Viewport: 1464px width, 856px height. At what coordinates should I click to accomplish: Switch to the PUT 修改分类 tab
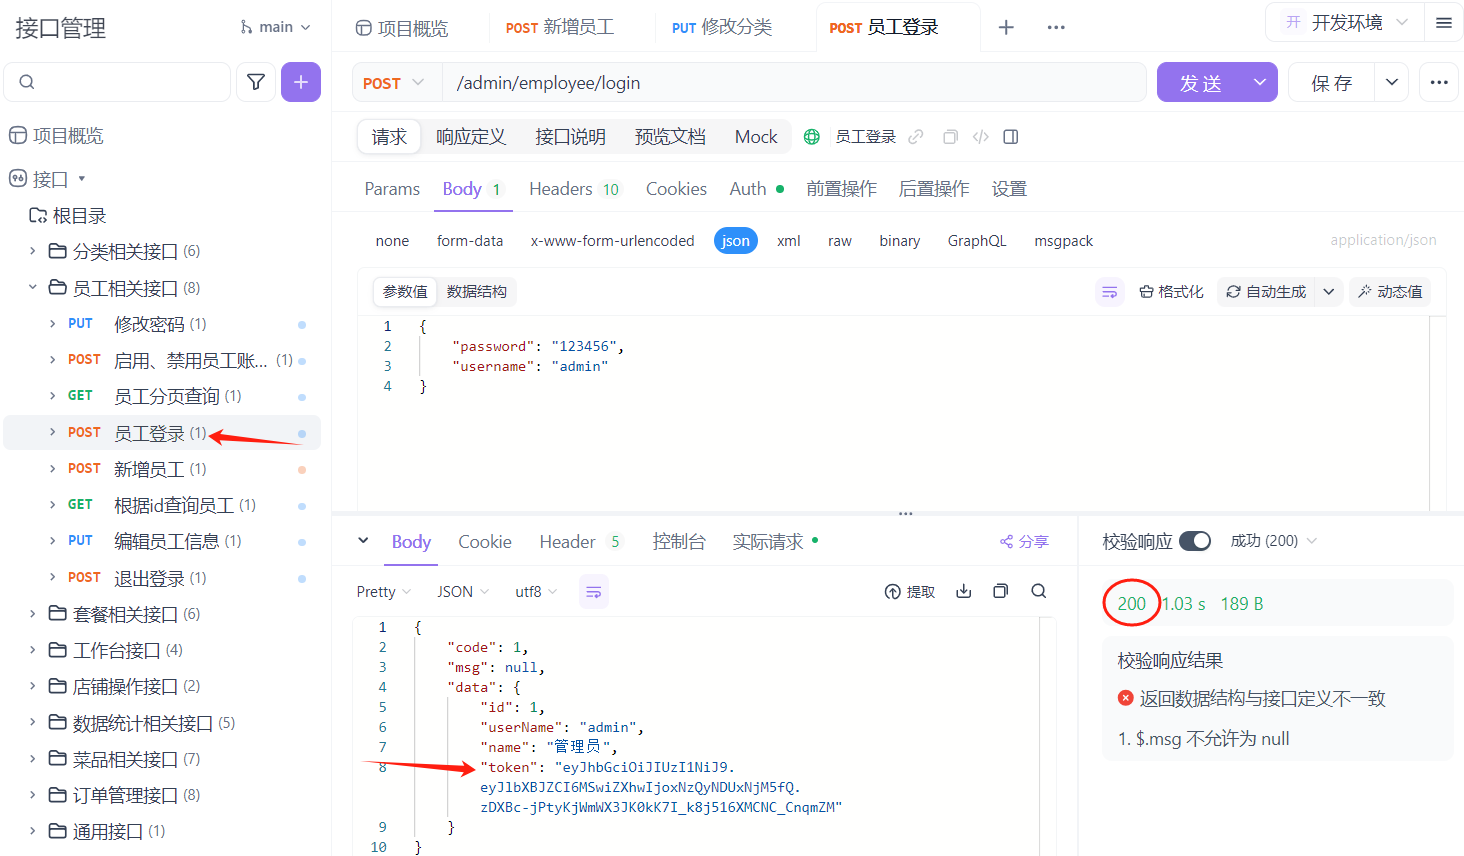point(722,28)
